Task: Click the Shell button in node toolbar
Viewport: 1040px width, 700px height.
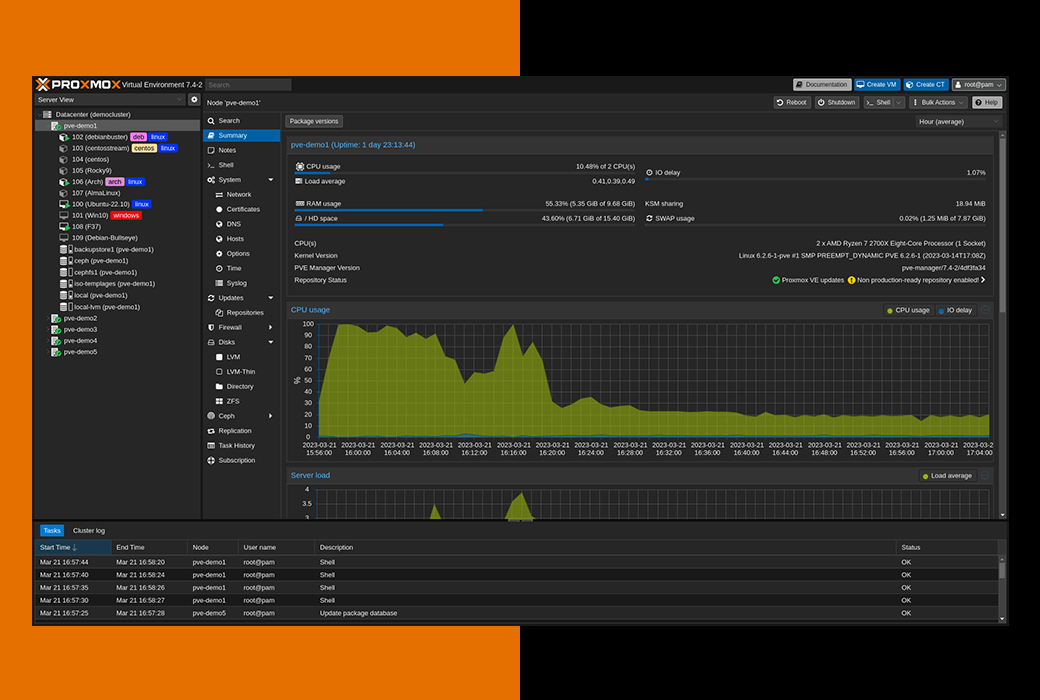Action: [x=878, y=102]
